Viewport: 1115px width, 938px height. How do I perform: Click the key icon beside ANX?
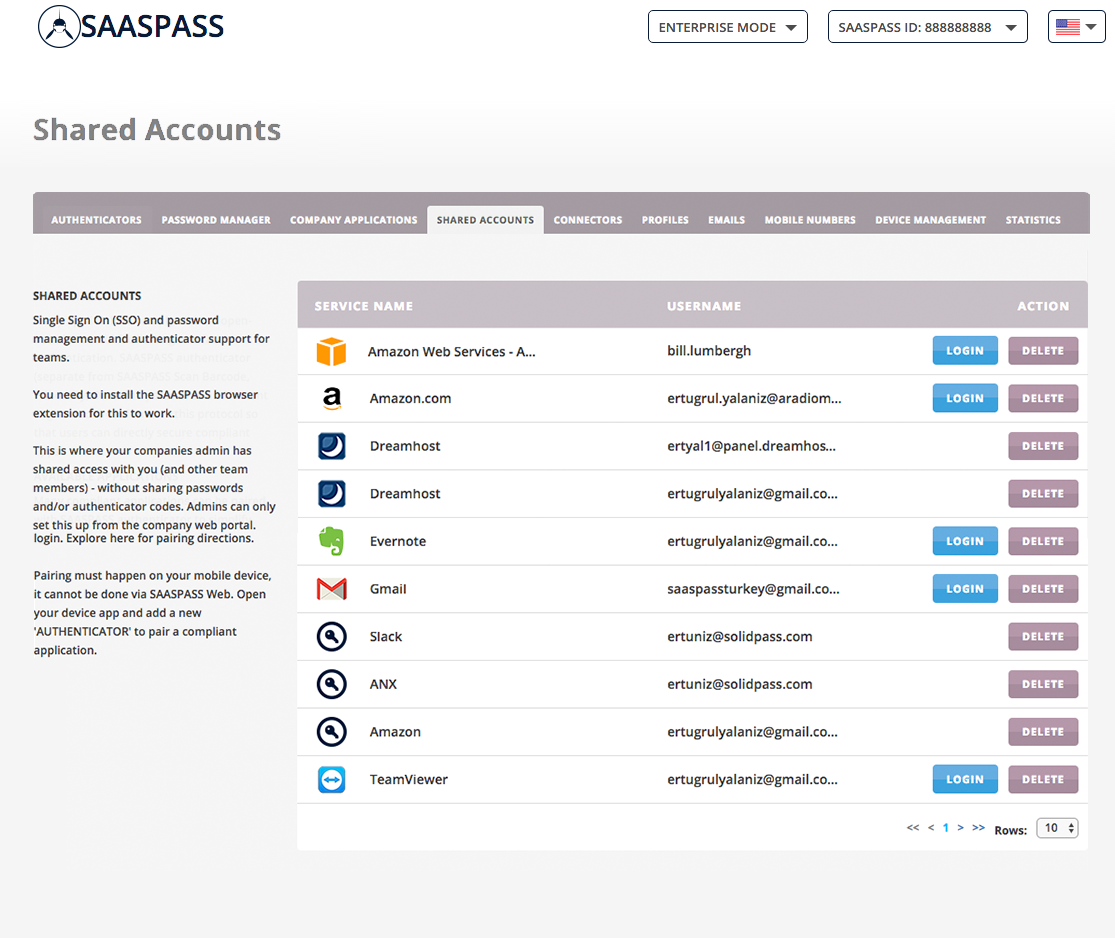click(x=331, y=684)
